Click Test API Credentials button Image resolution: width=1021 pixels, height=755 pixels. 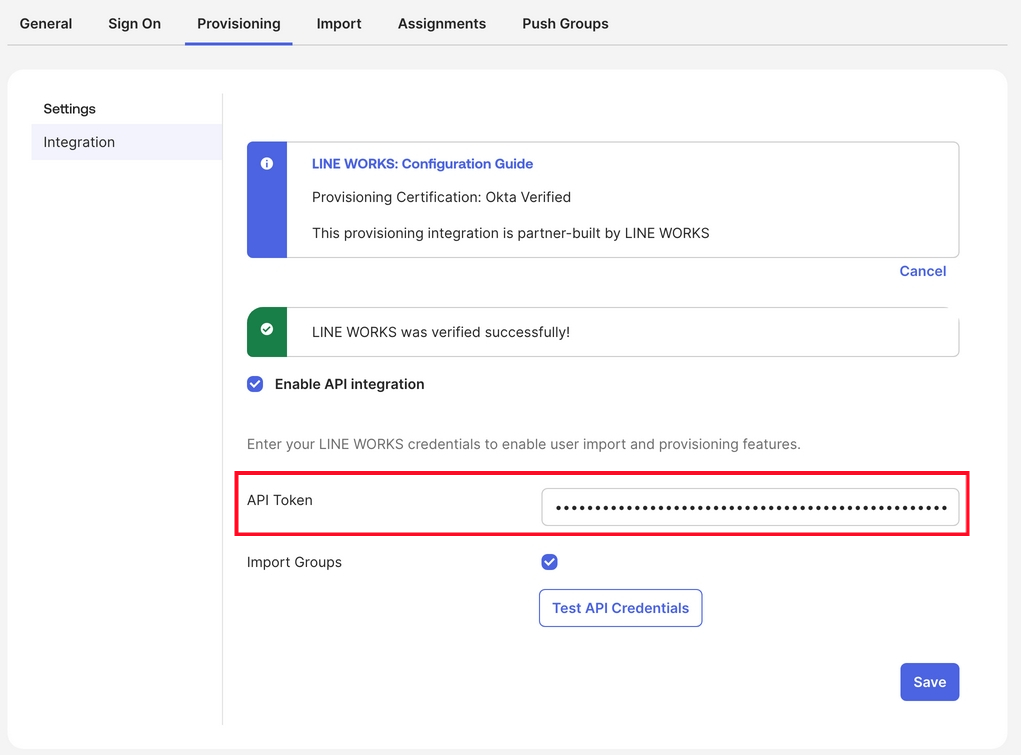click(x=621, y=608)
